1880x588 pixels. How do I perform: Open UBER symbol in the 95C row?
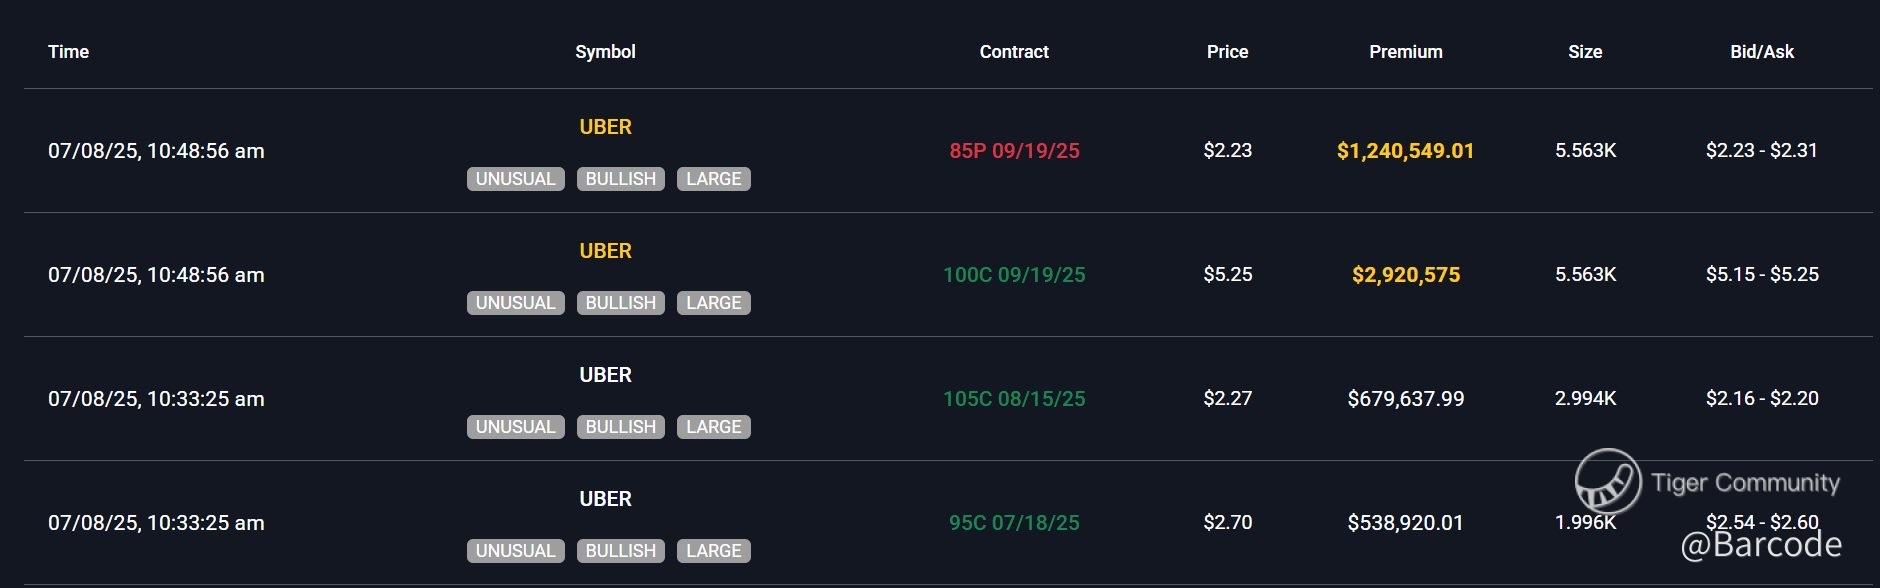pyautogui.click(x=605, y=499)
